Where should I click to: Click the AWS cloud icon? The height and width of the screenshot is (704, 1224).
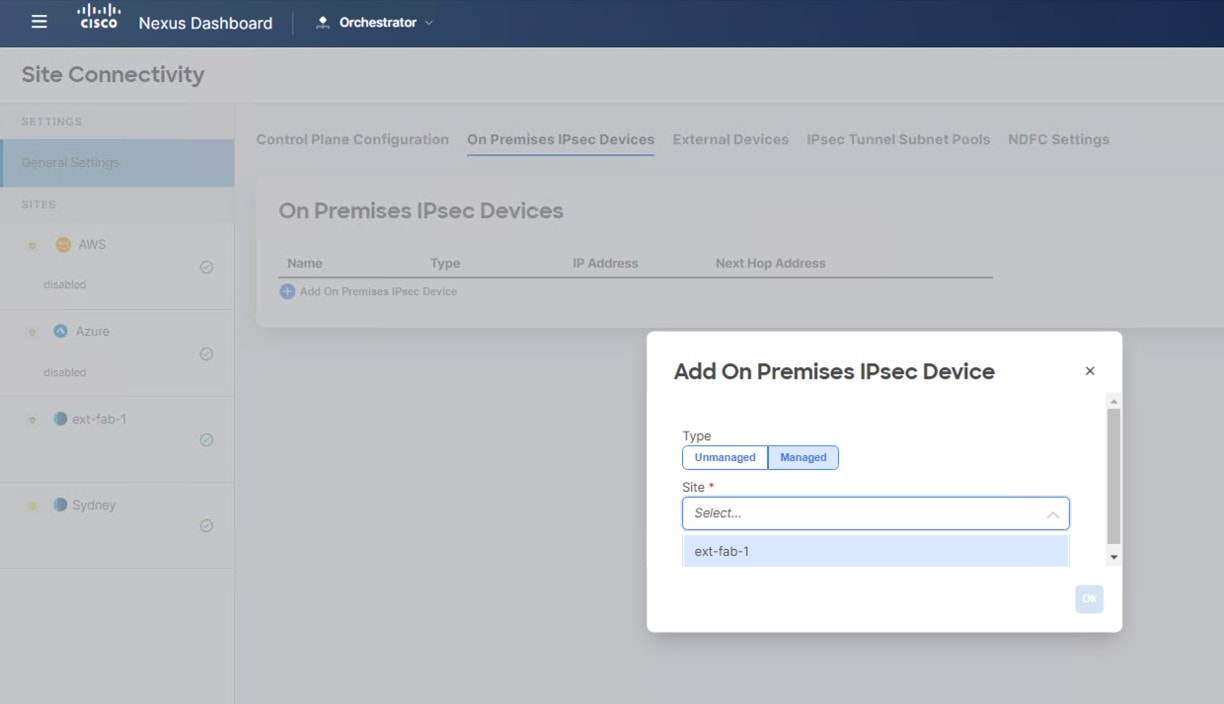point(63,245)
